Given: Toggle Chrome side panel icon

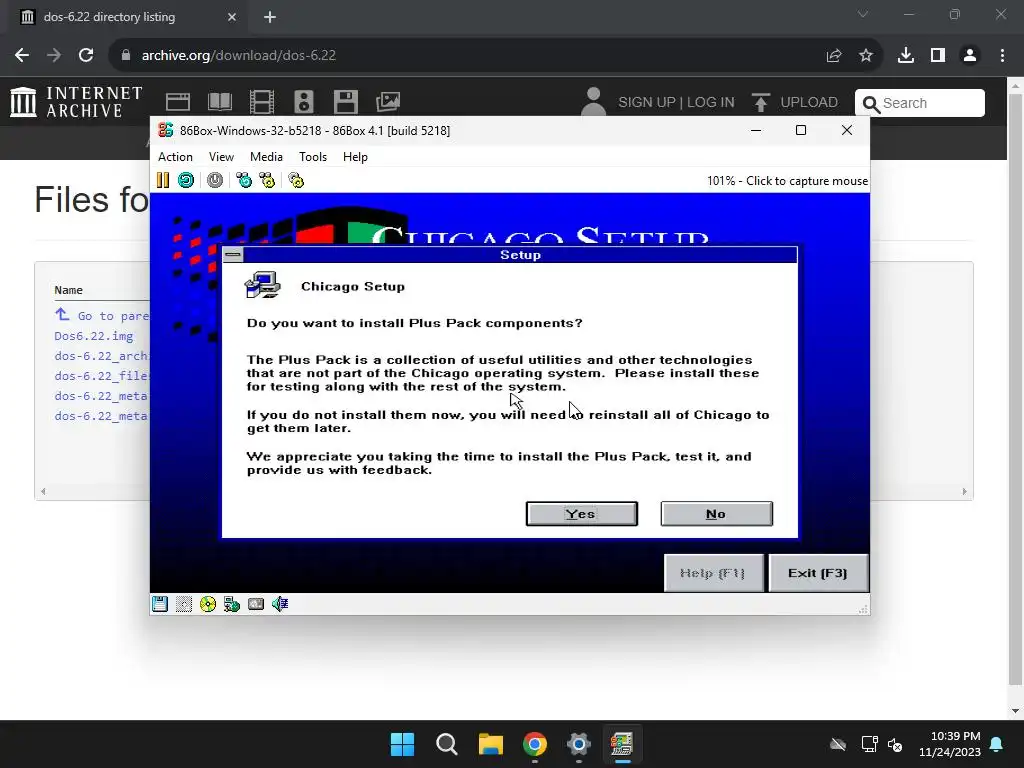Looking at the screenshot, I should point(938,56).
